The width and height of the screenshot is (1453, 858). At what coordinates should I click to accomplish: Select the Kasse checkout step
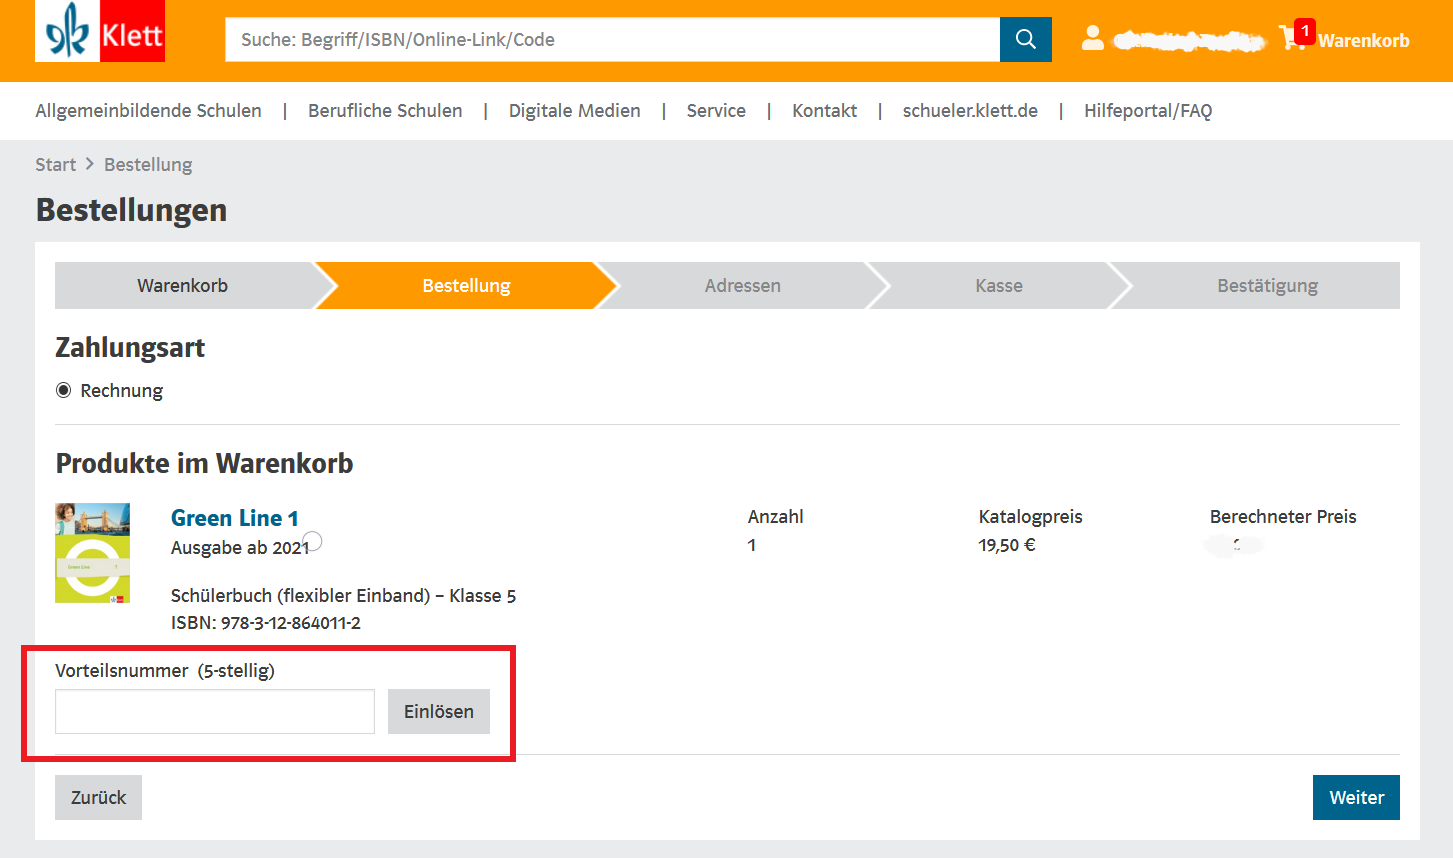[999, 286]
